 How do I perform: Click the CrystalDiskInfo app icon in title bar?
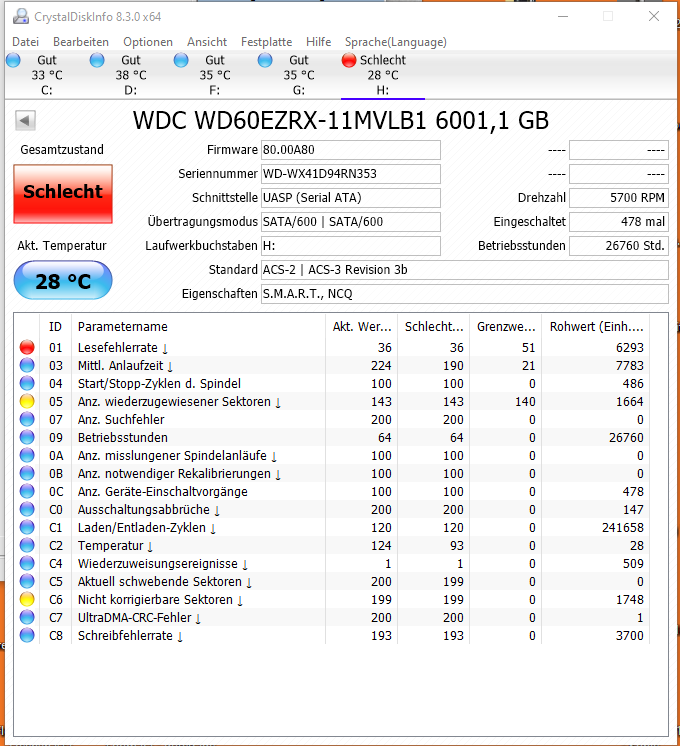[20, 16]
